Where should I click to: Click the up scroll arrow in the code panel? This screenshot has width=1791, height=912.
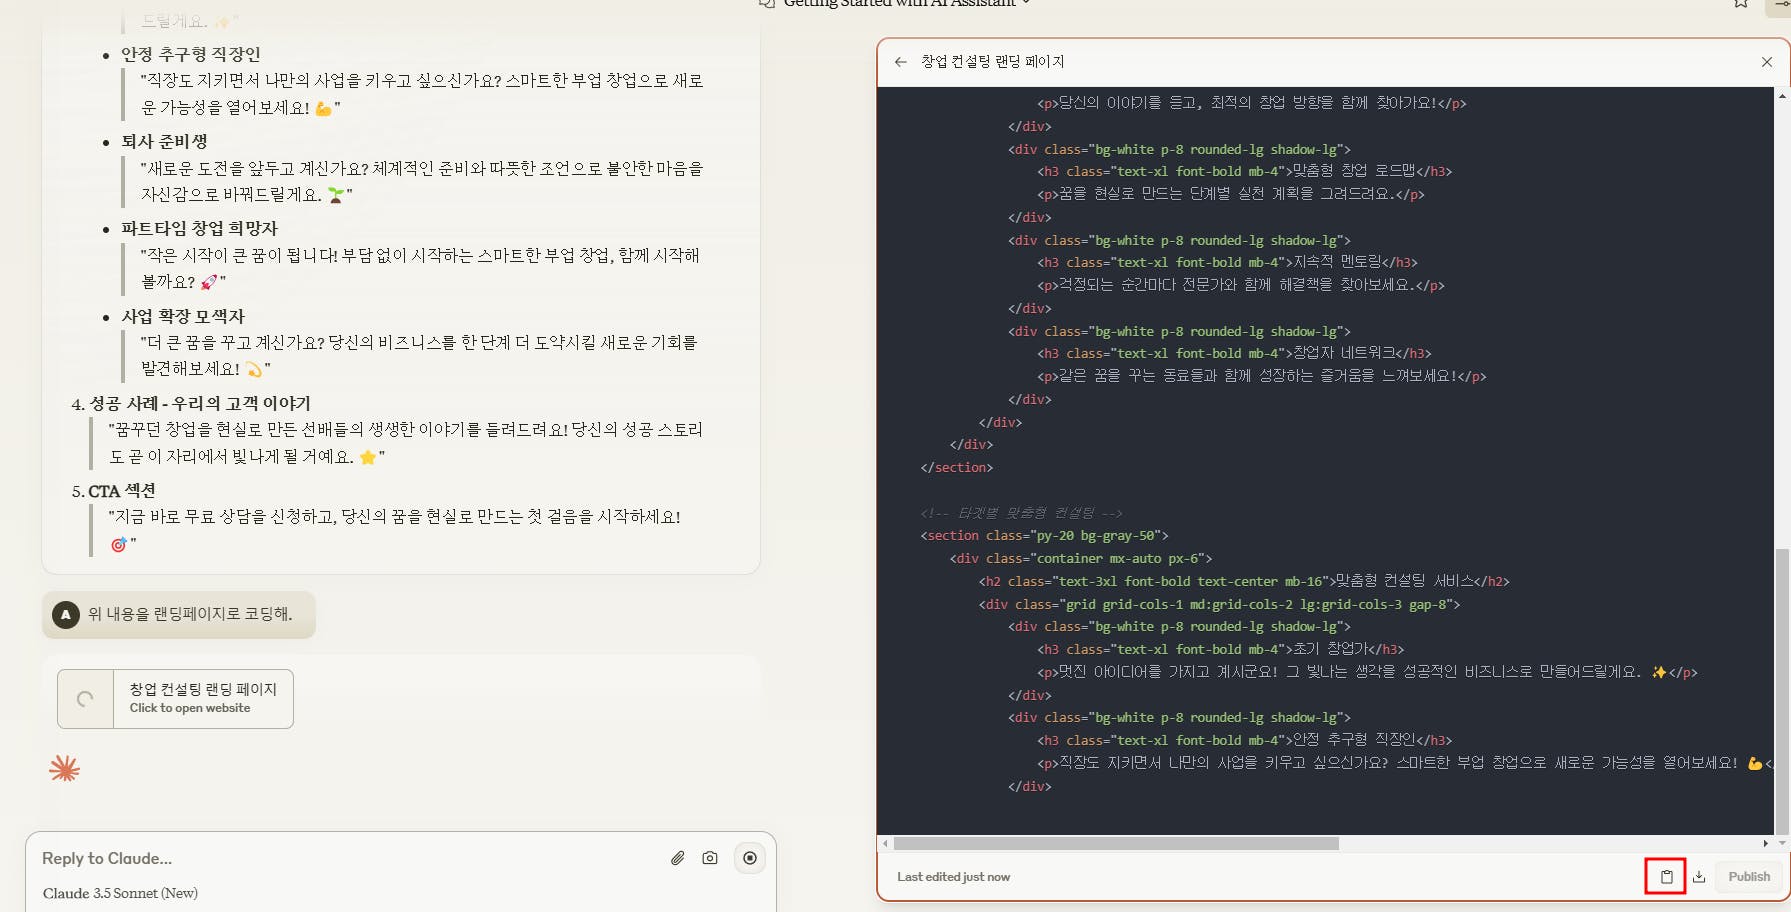pos(1781,96)
